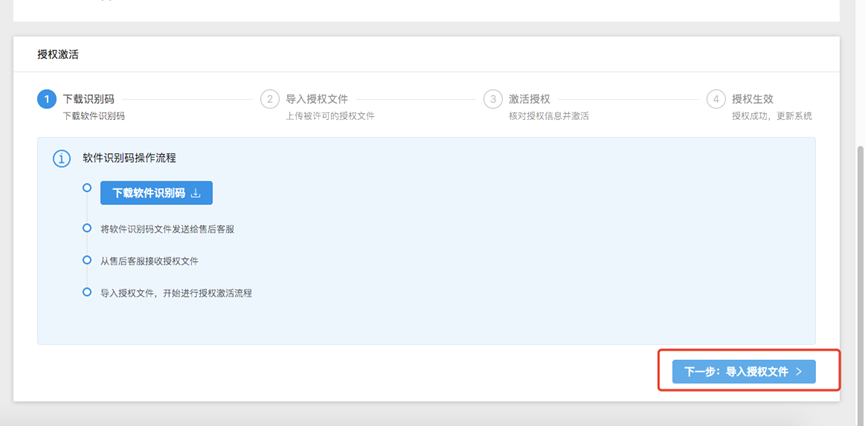Click the step 2 numbered circle
Viewport: 865px width, 426px height.
click(x=269, y=99)
